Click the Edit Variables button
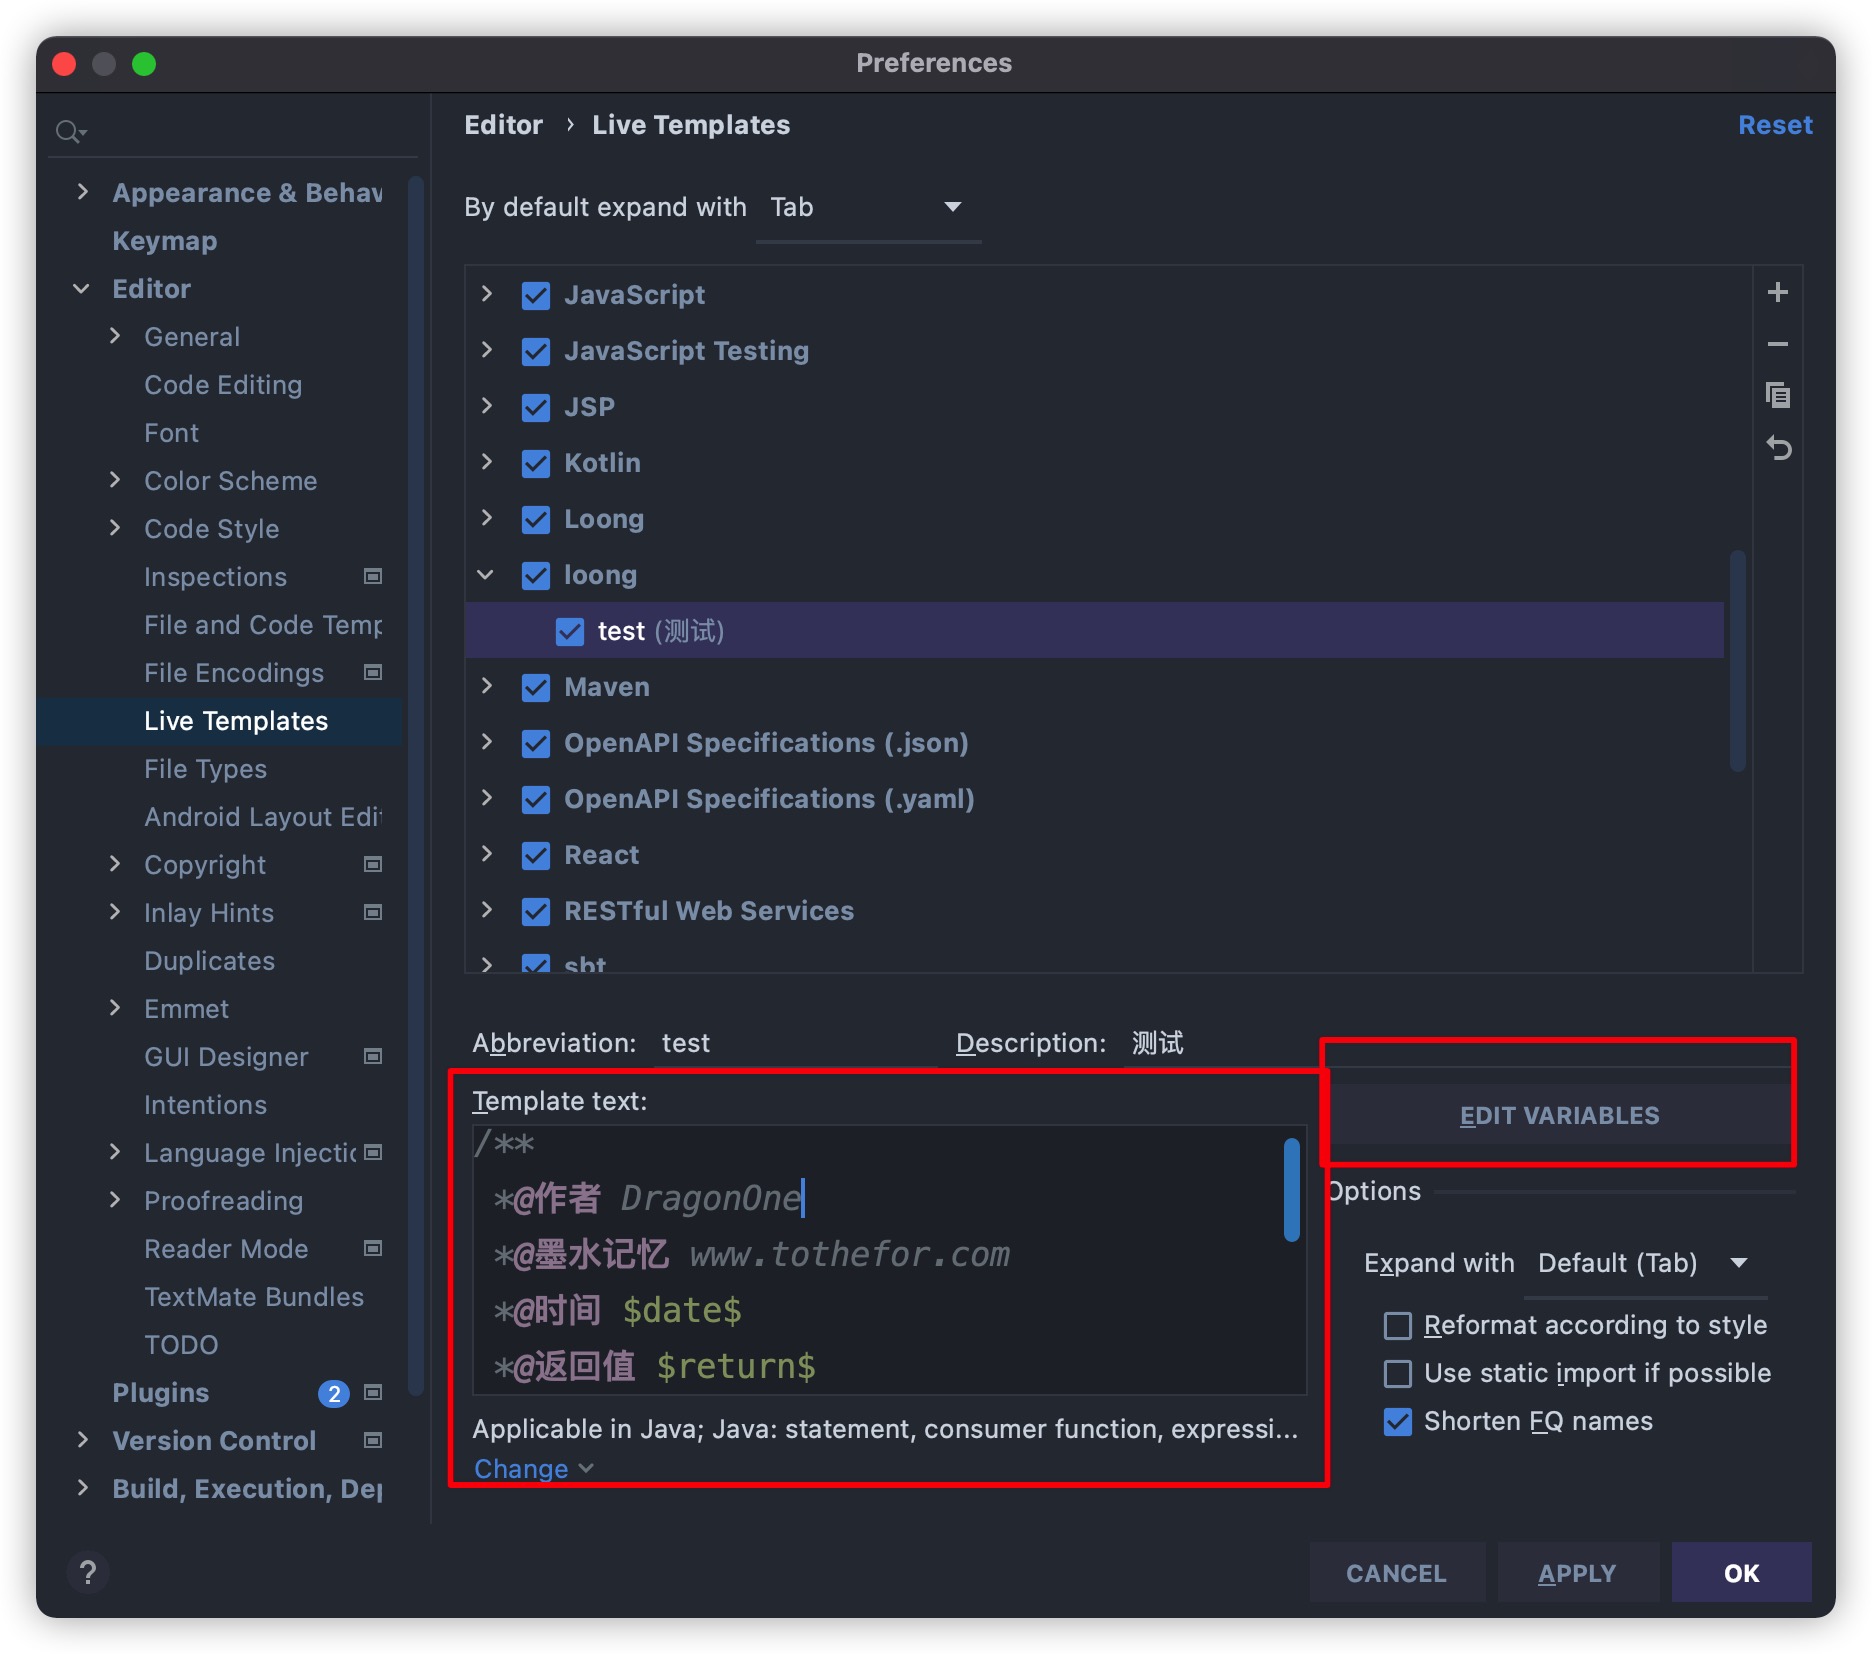Viewport: 1872px width, 1654px height. click(x=1559, y=1115)
